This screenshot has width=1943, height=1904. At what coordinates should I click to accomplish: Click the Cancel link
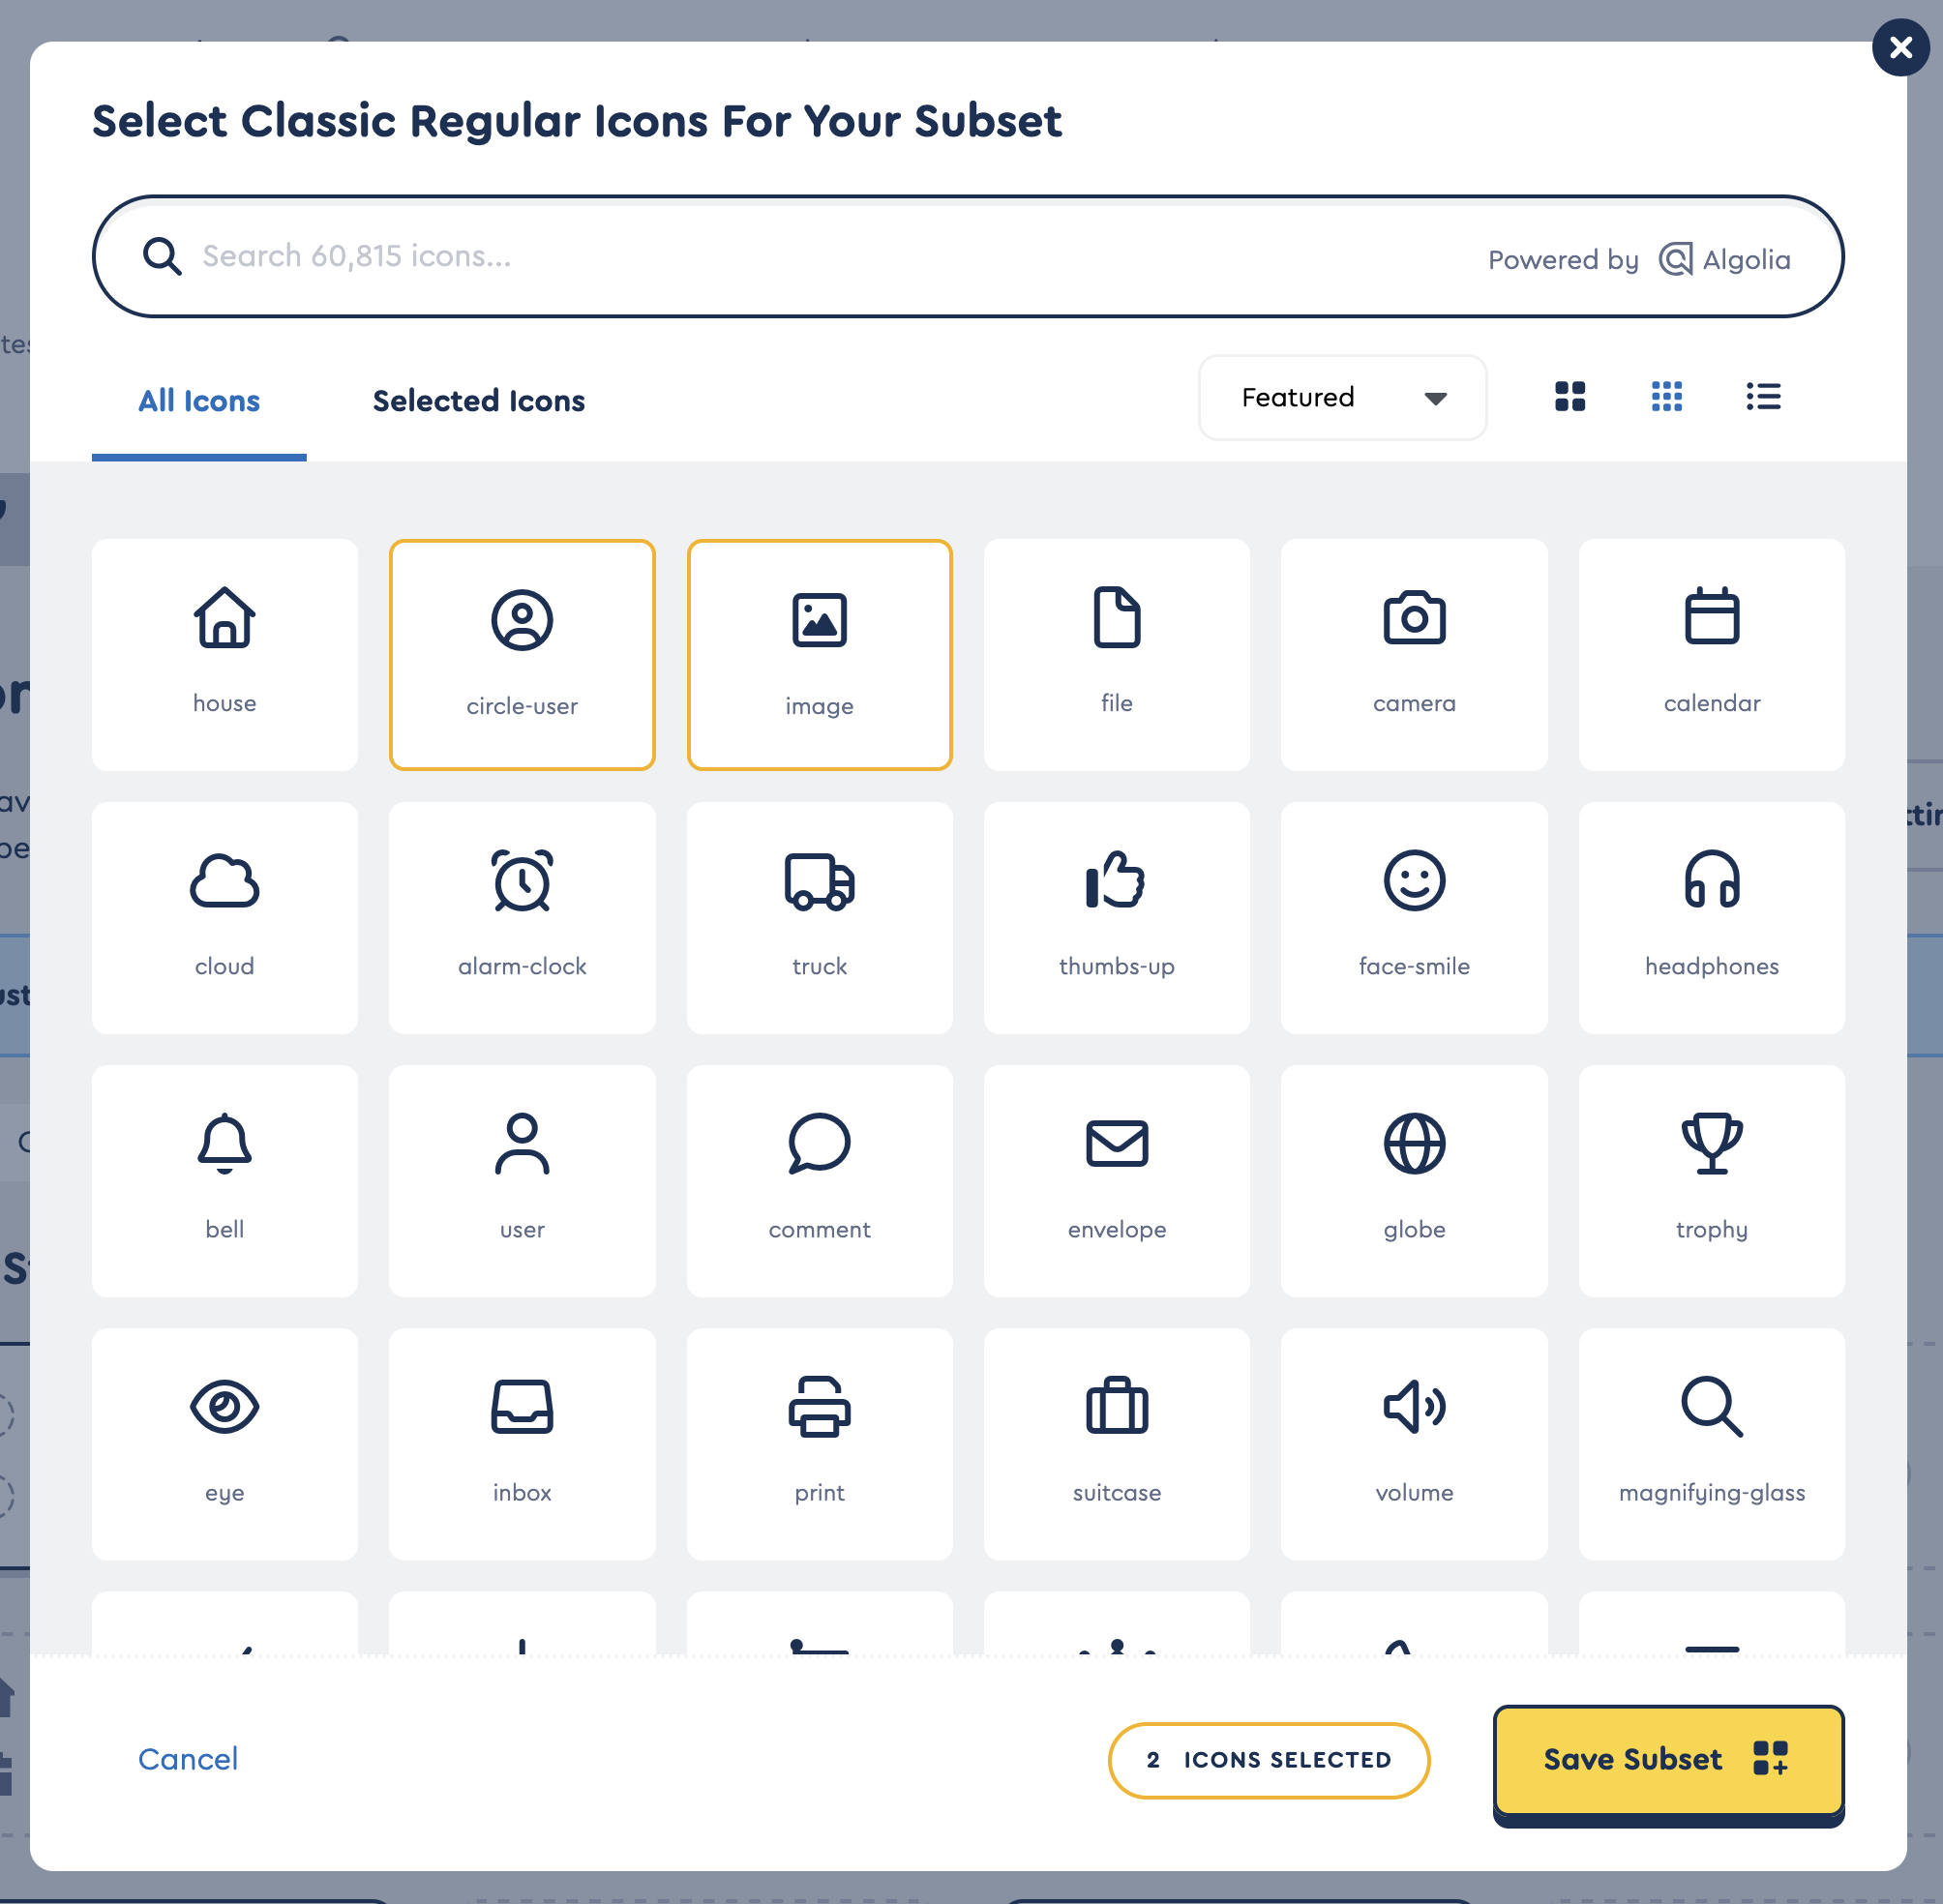pos(188,1760)
